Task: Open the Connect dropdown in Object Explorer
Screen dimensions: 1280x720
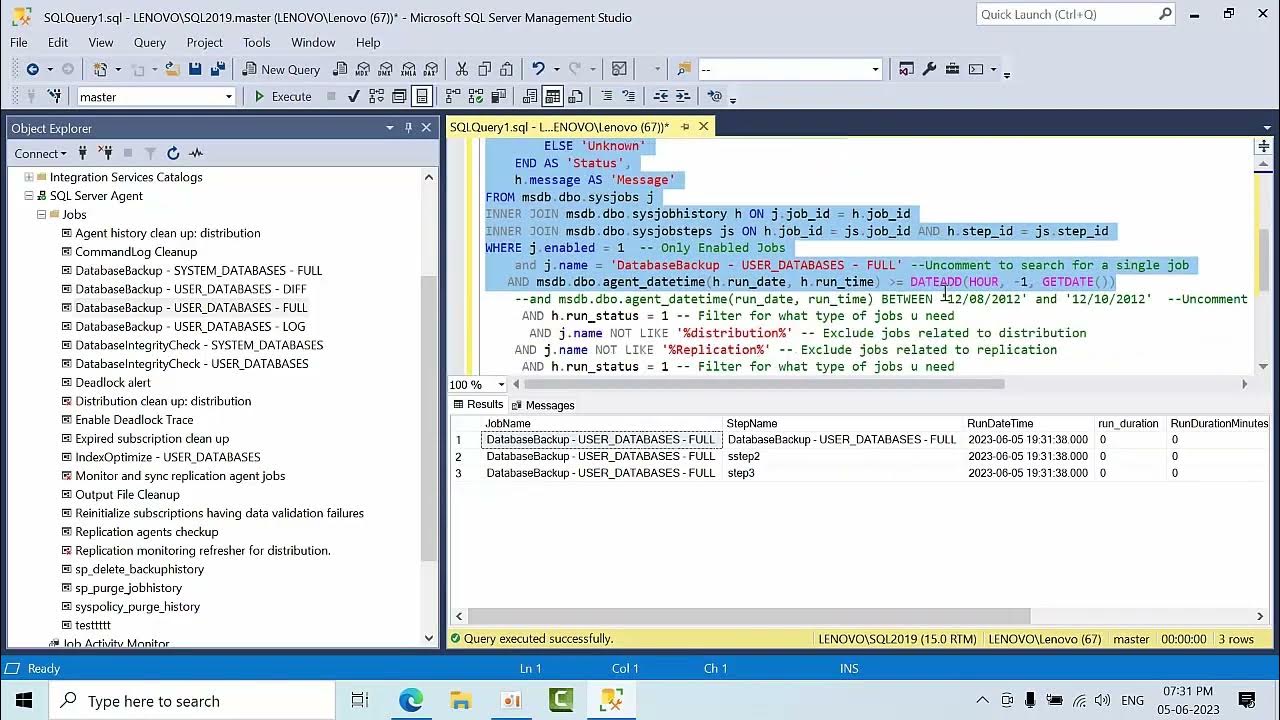Action: coord(41,153)
